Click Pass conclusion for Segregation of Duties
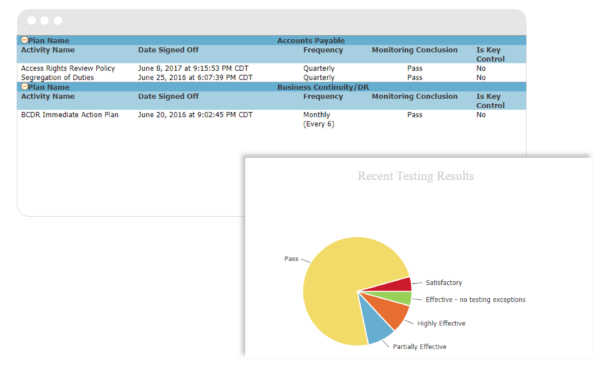Viewport: 600px width, 386px height. 415,77
